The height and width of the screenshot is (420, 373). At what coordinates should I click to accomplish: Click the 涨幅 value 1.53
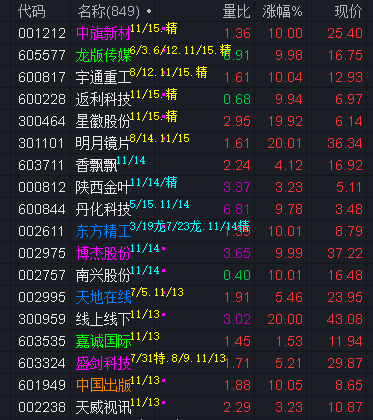click(289, 341)
